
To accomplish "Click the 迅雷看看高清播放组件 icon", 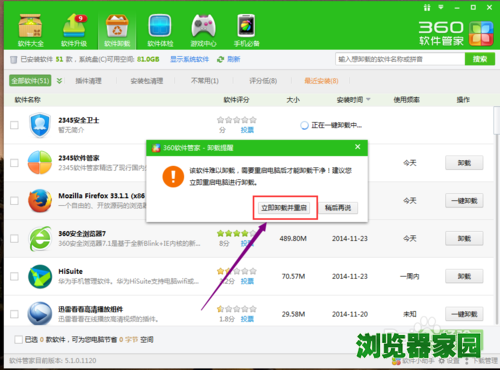I will (x=40, y=314).
